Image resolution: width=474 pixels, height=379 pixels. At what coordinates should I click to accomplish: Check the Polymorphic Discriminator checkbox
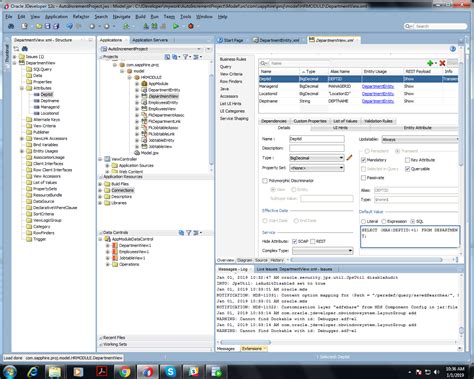pos(265,181)
